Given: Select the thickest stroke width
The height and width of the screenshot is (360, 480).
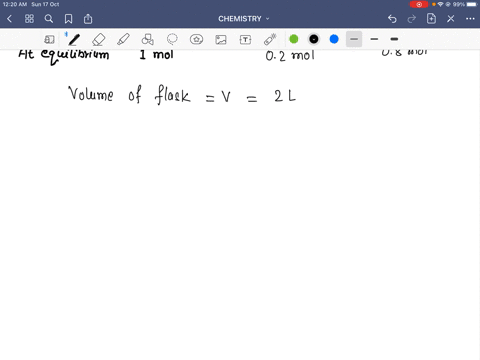Looking at the screenshot, I should pyautogui.click(x=394, y=39).
